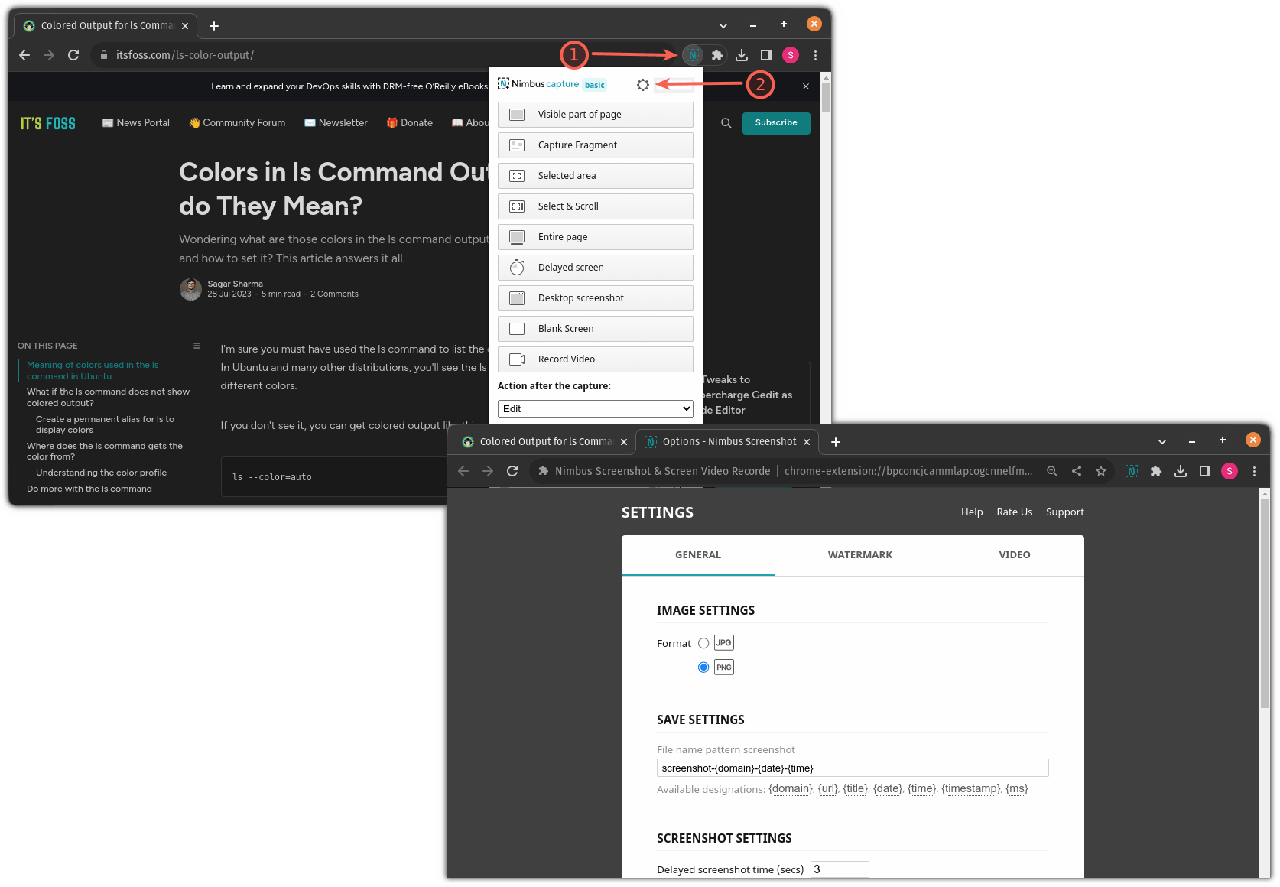Switch to the WATERMARK settings tab

coord(859,555)
